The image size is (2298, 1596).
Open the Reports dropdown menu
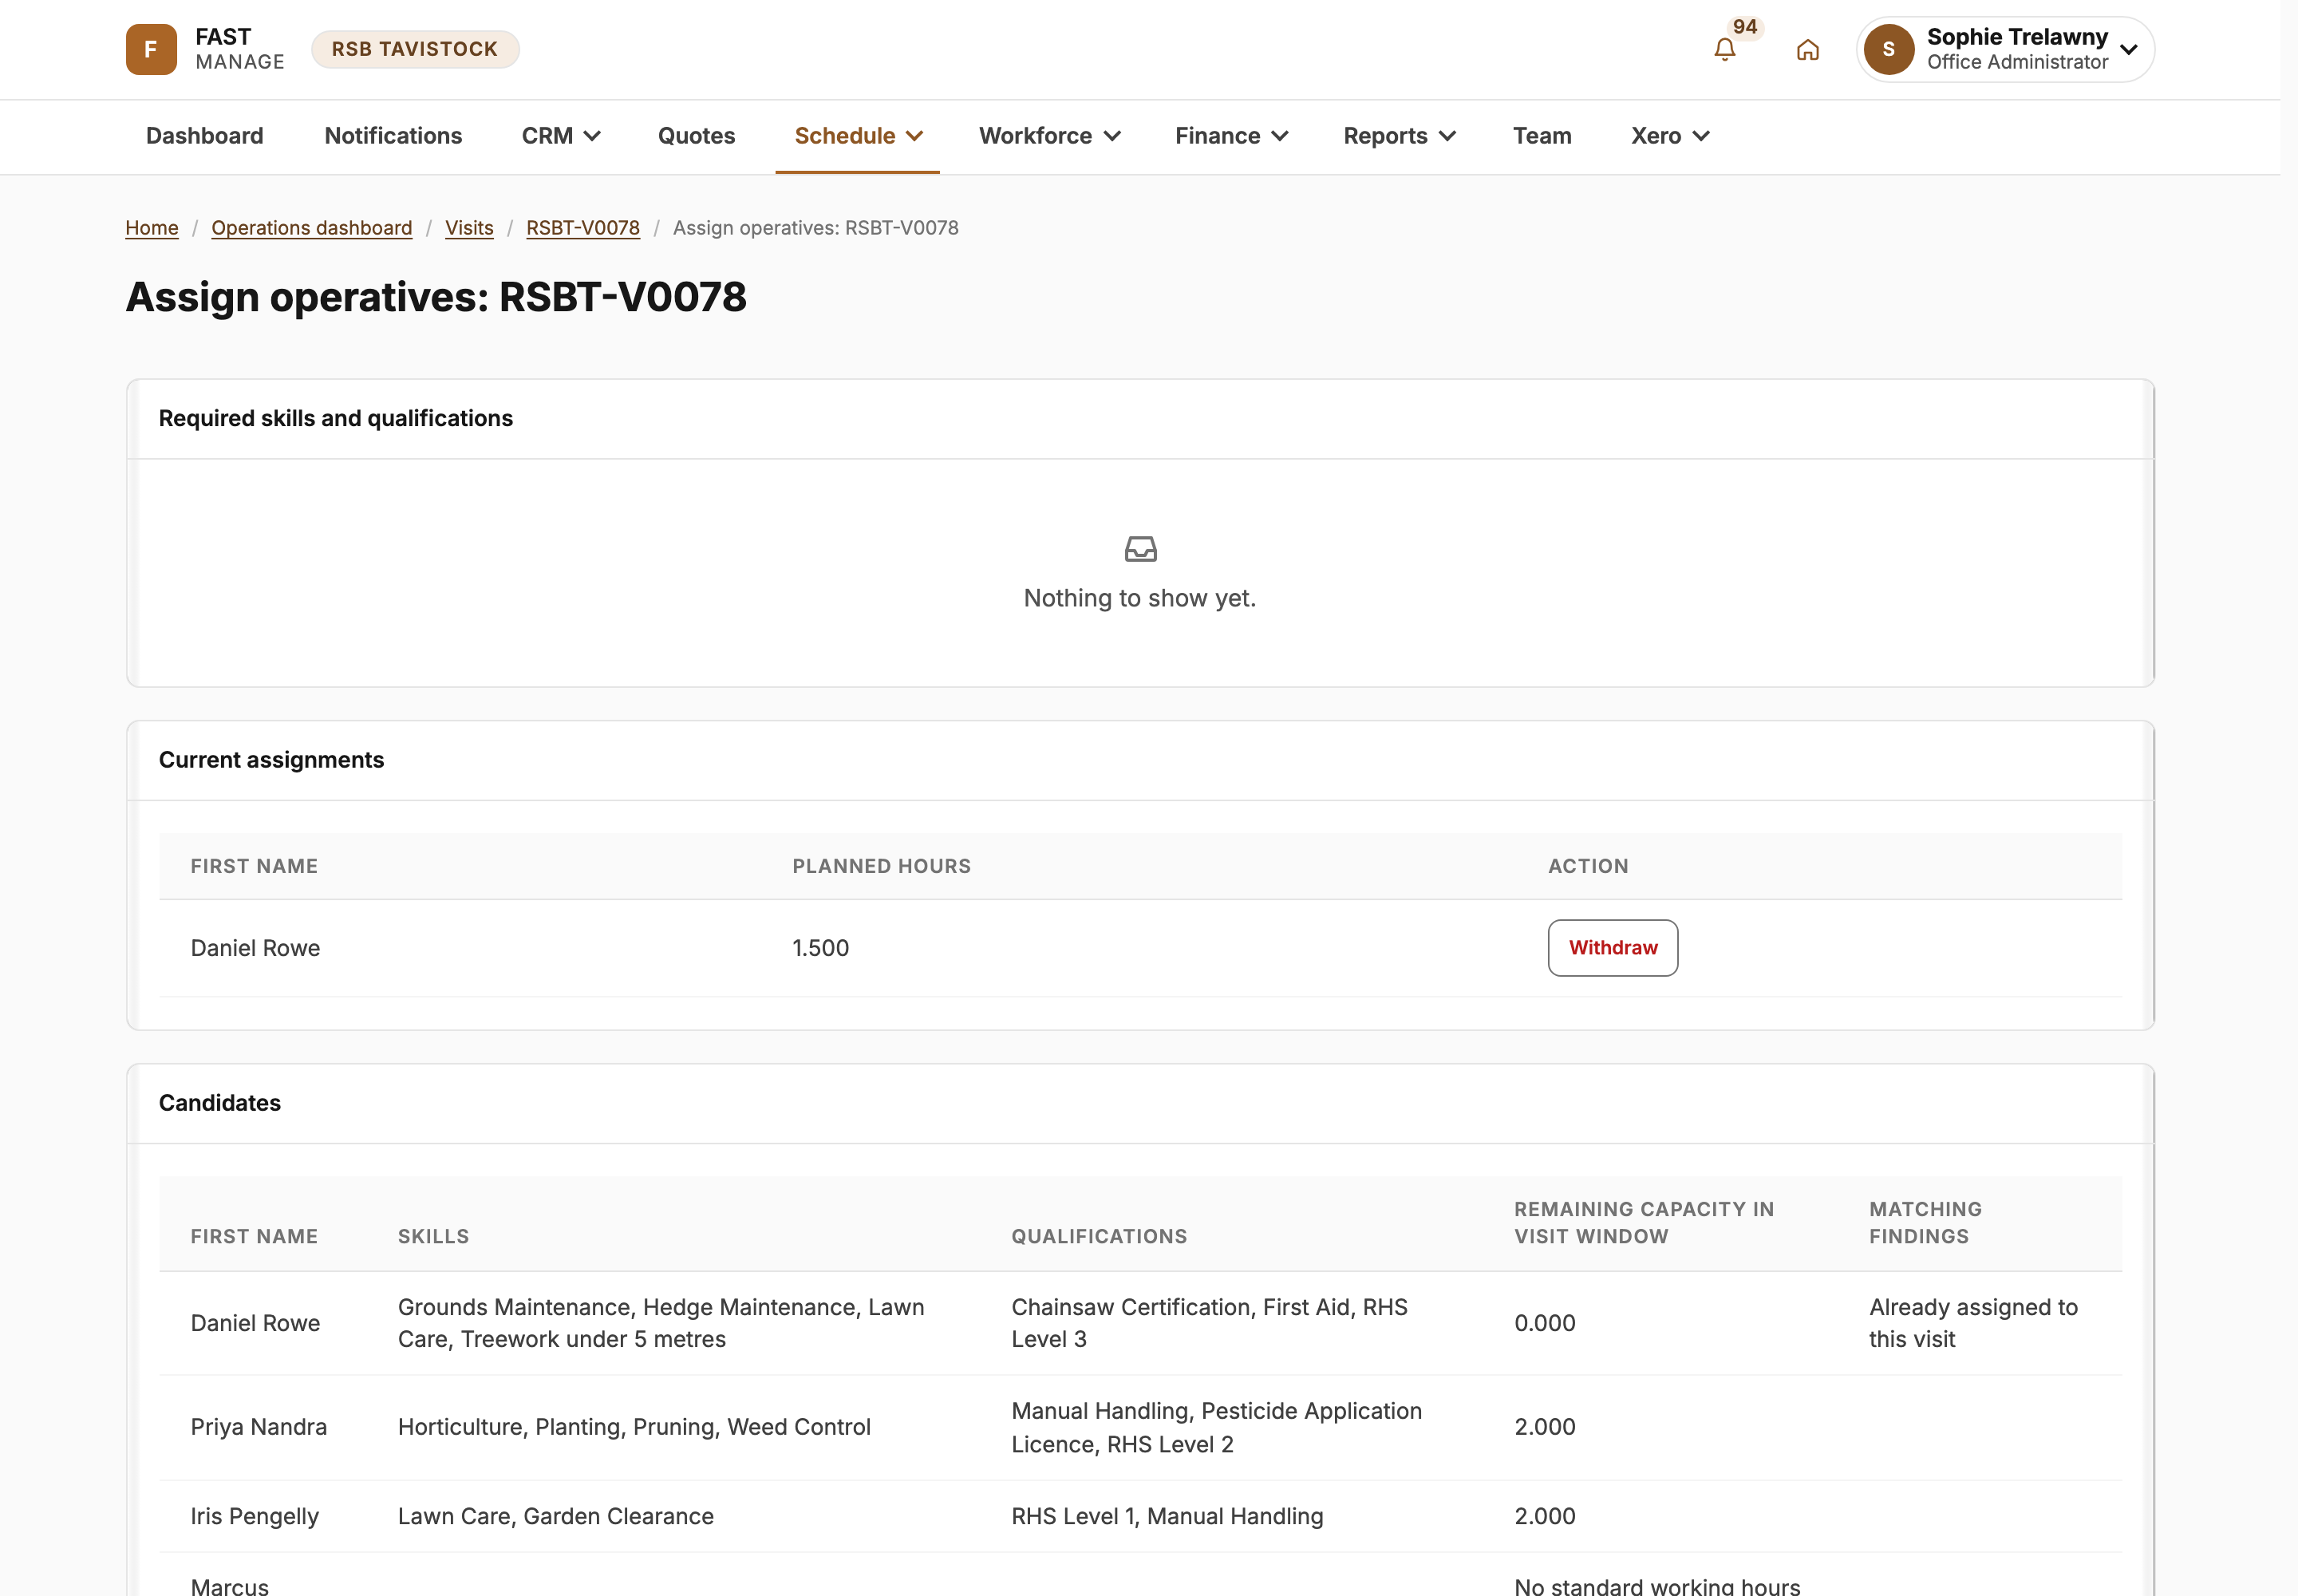click(1399, 136)
